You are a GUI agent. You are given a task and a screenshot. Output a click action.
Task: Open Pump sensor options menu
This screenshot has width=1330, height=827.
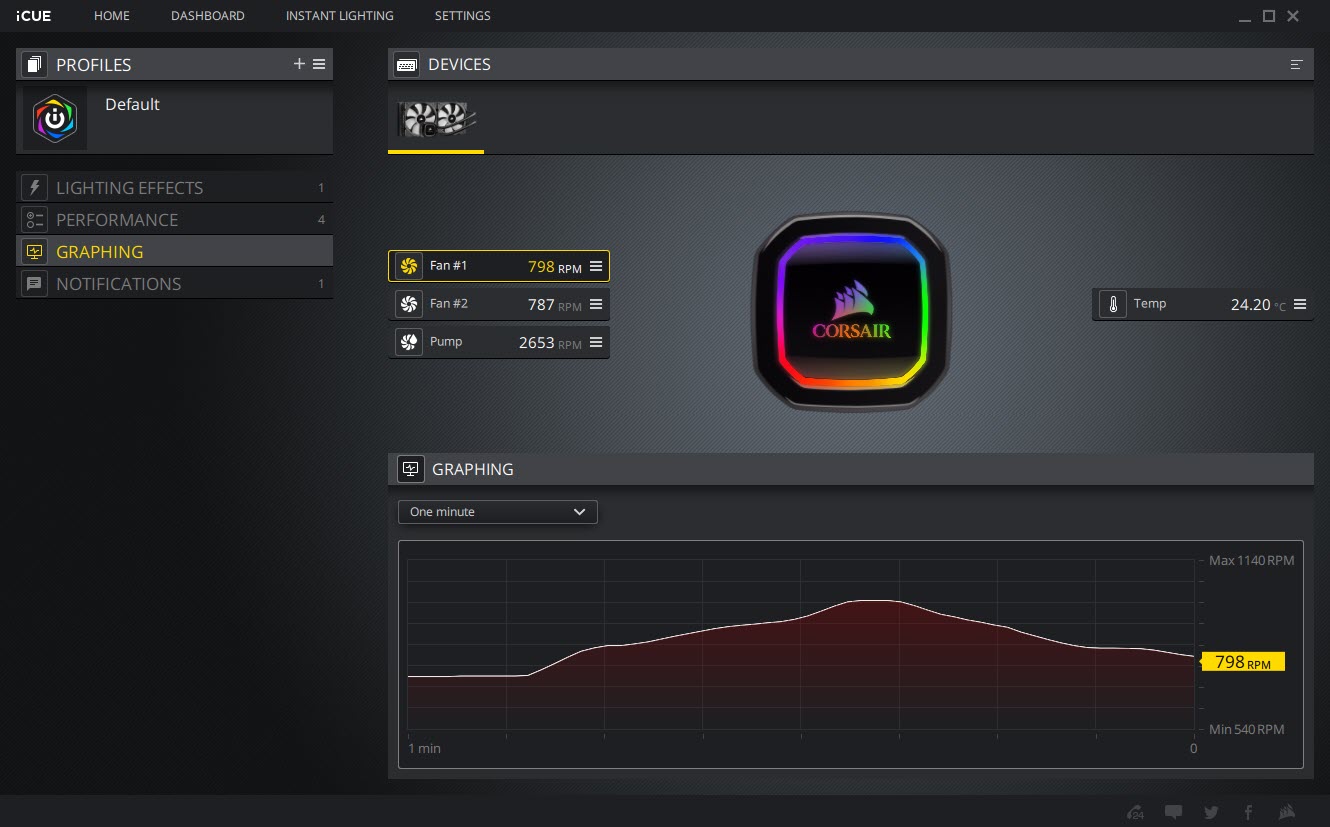596,342
